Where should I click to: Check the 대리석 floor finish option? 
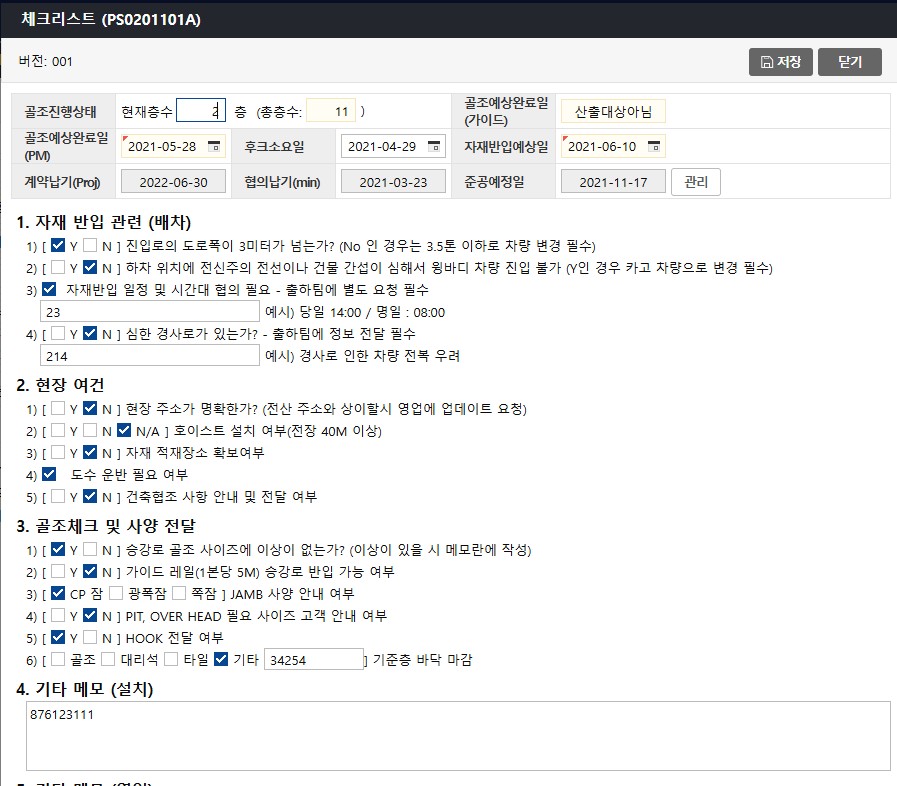click(109, 658)
